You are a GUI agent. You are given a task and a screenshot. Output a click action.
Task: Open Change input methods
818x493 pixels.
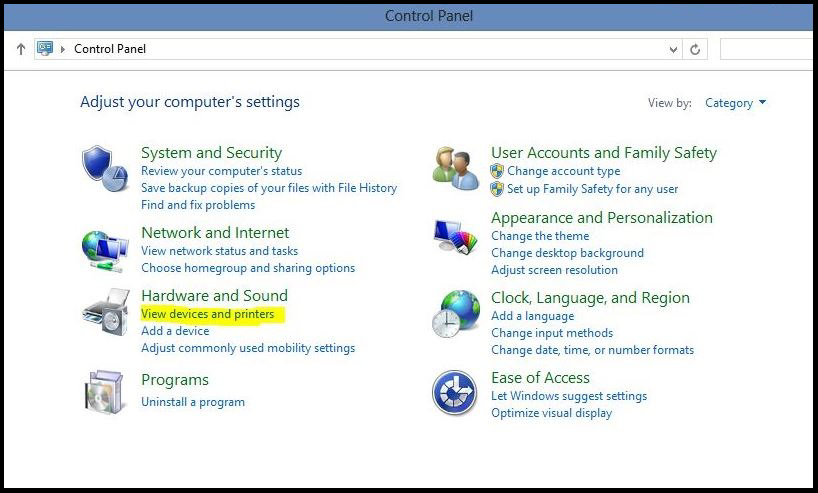pos(552,333)
